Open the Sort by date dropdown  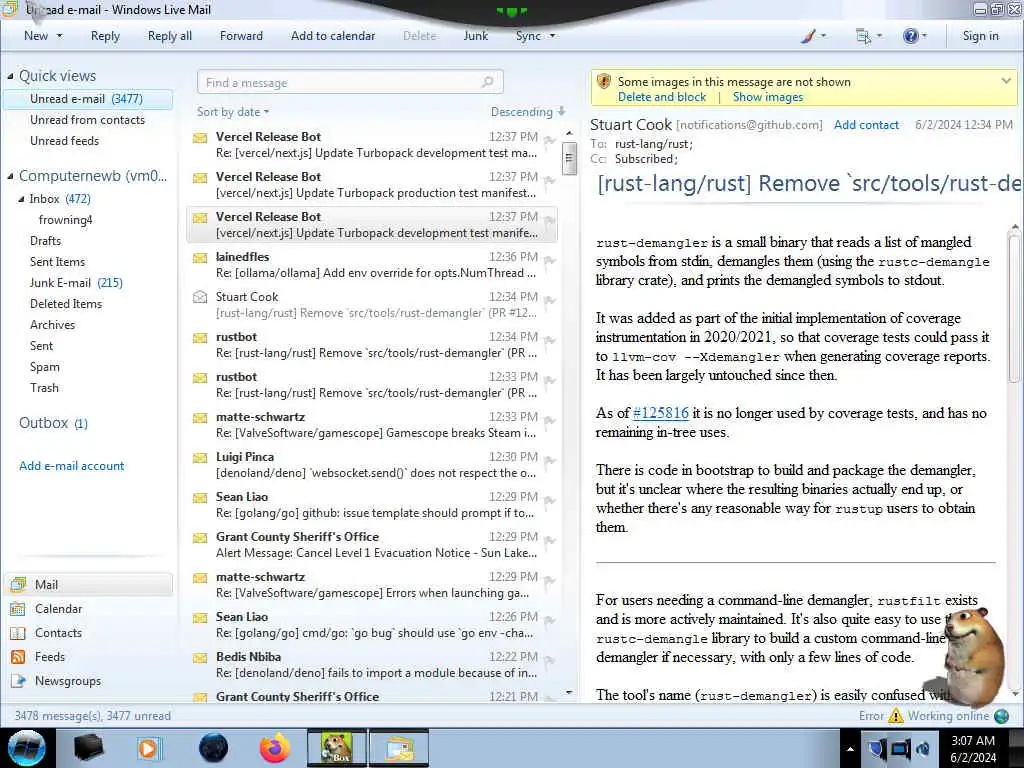point(232,112)
